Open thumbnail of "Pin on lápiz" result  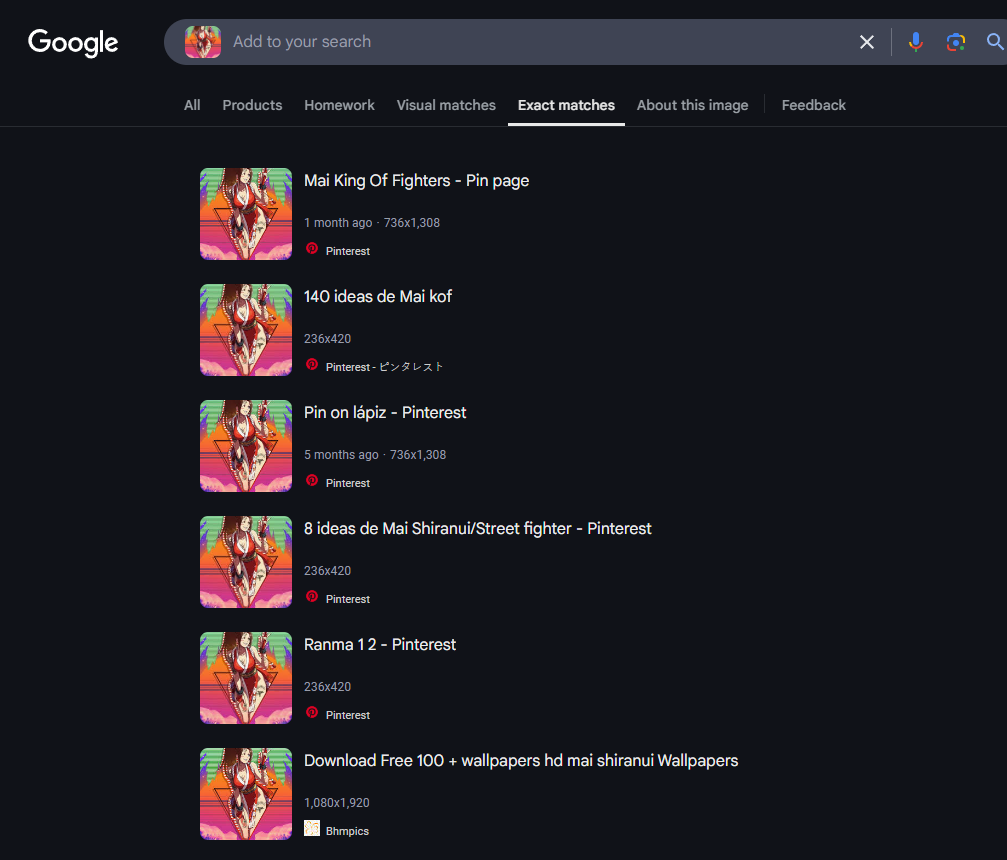point(246,446)
